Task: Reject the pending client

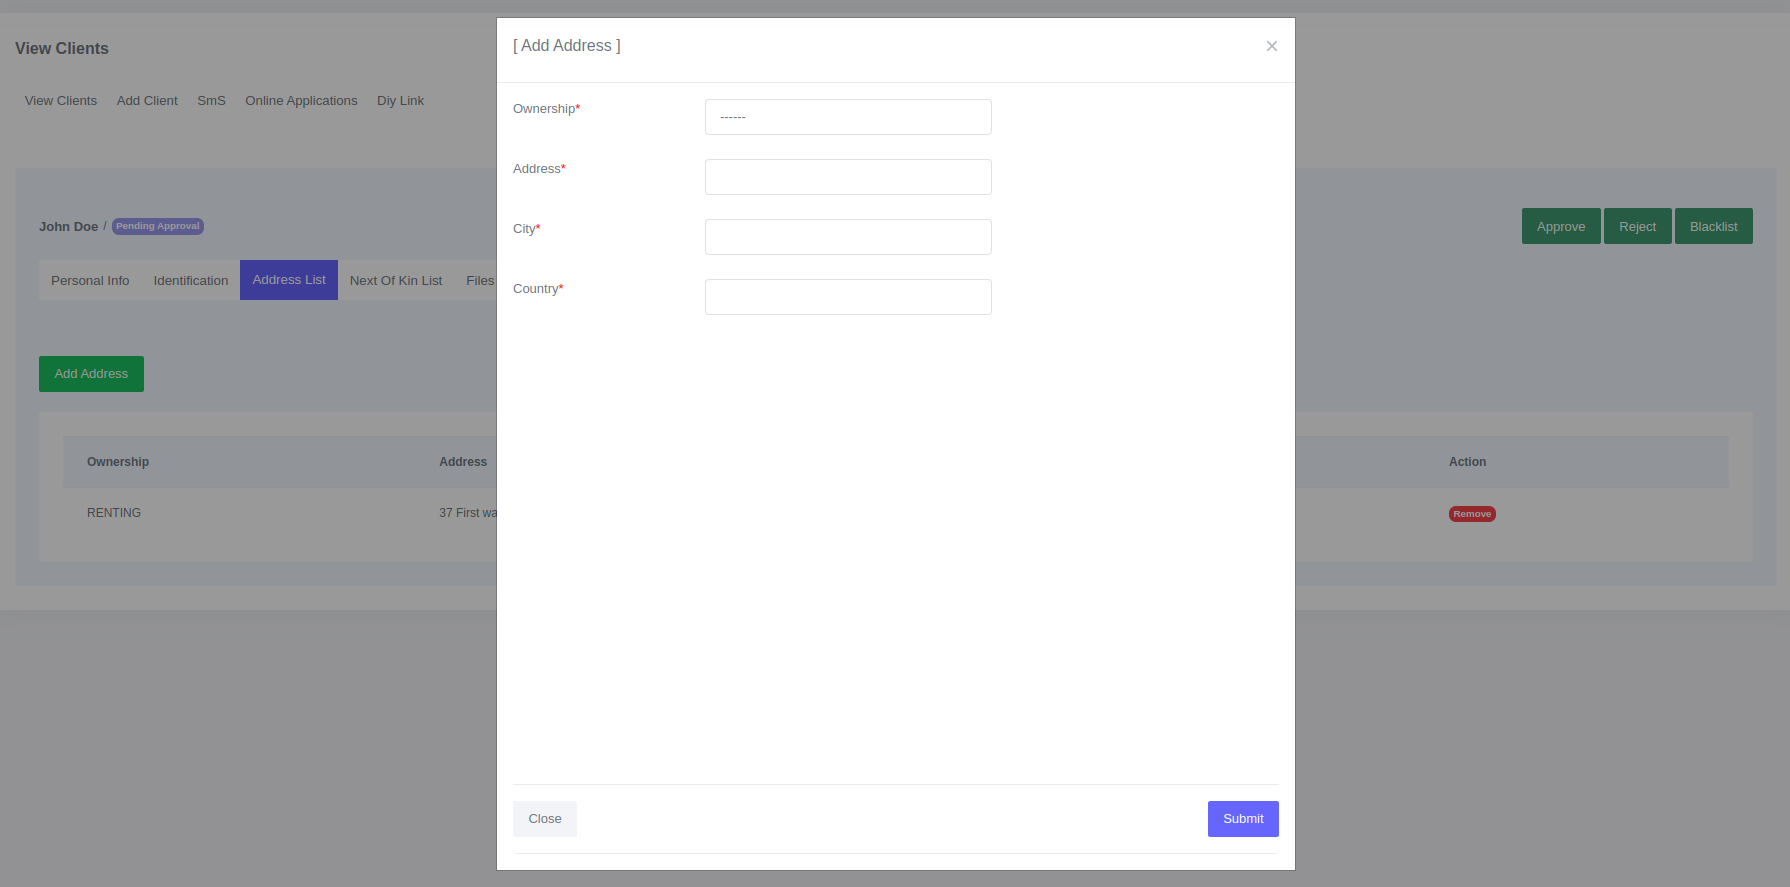Action: pos(1637,227)
